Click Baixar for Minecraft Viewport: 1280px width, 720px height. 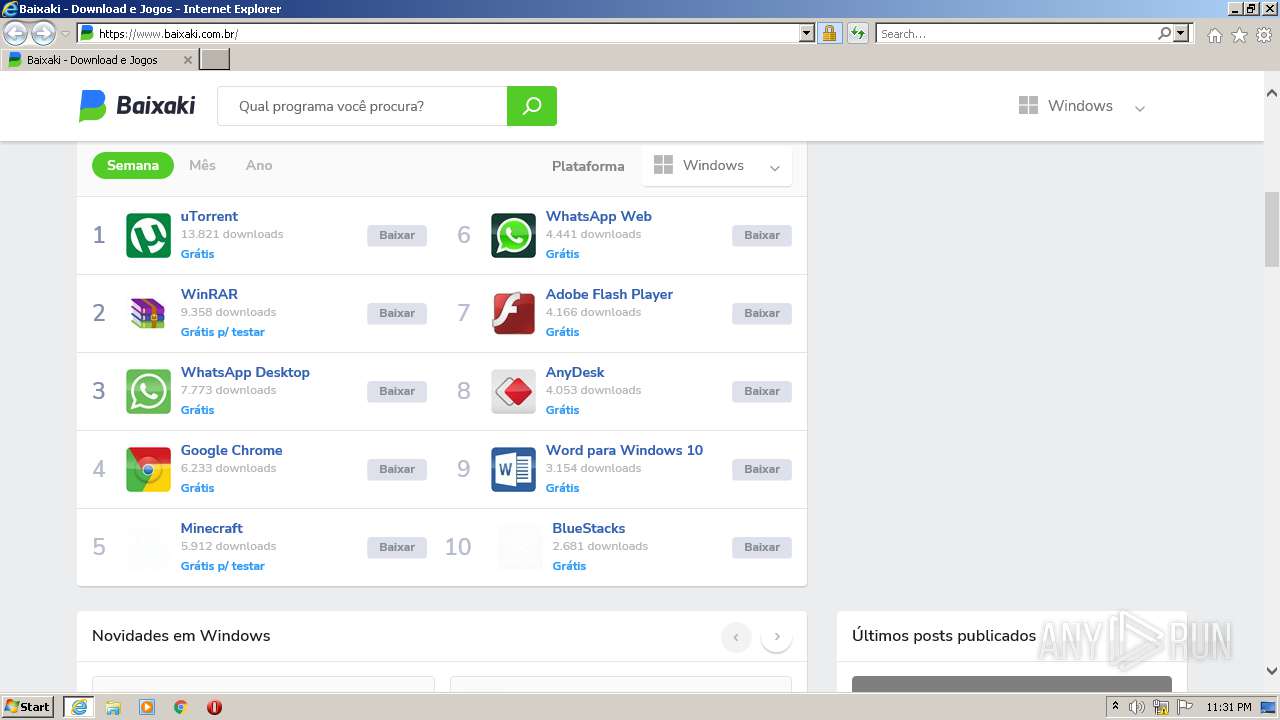(397, 547)
